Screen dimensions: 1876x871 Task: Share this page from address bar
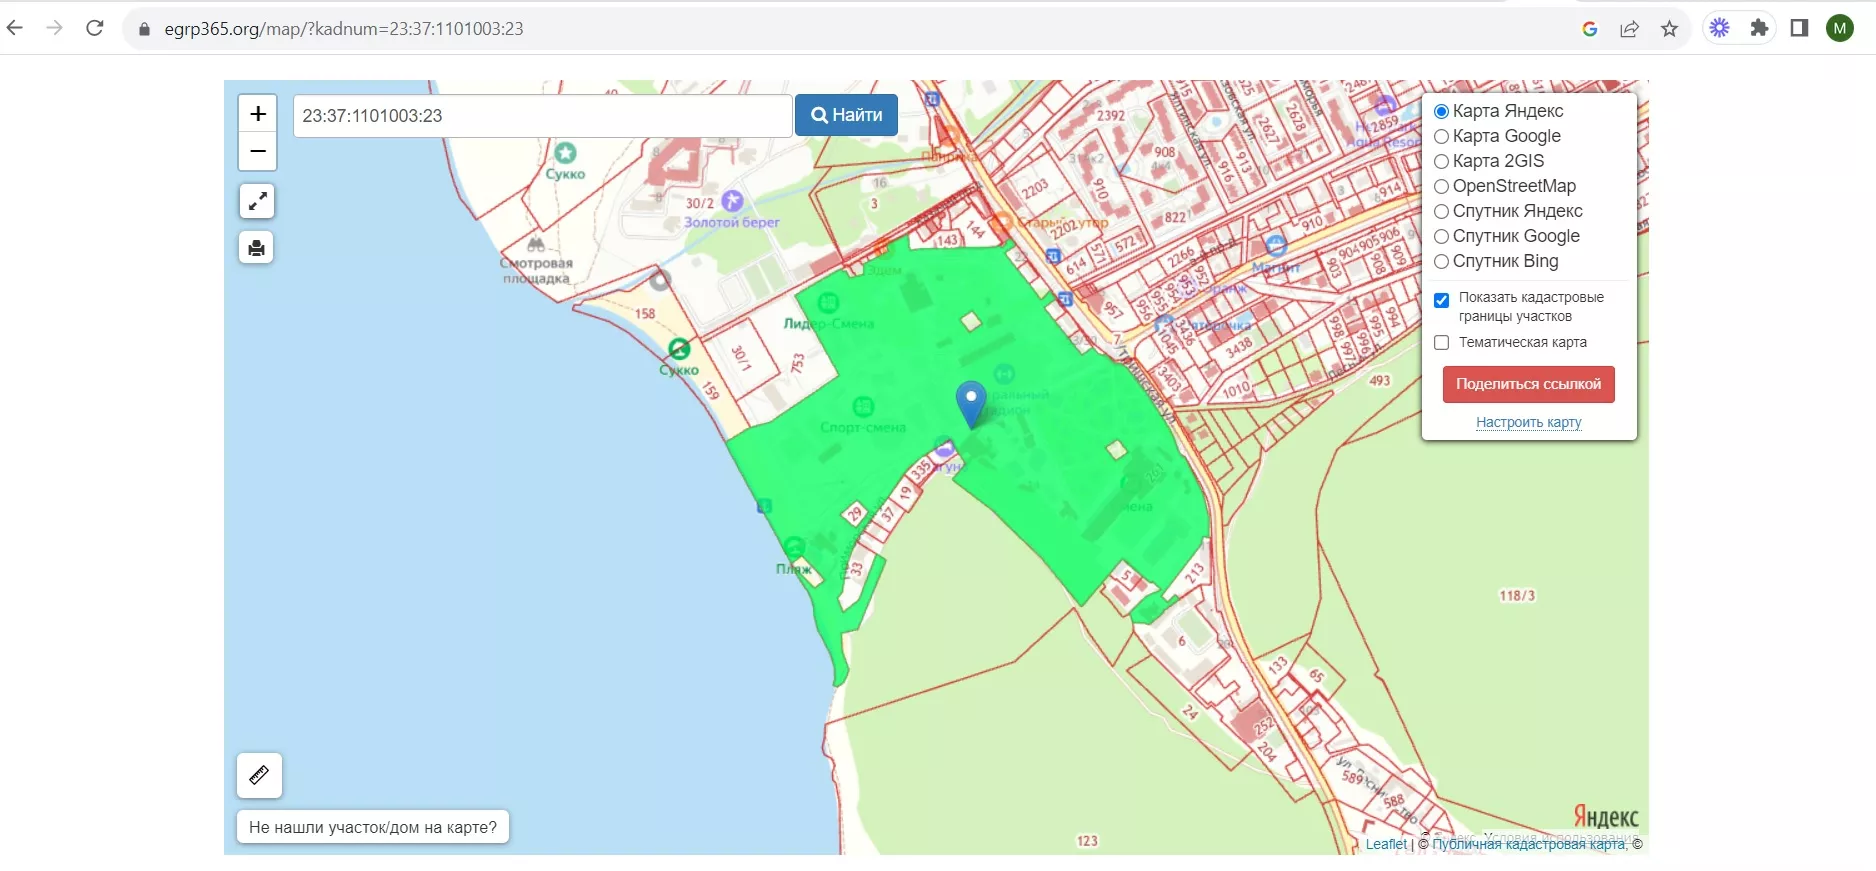[1629, 28]
